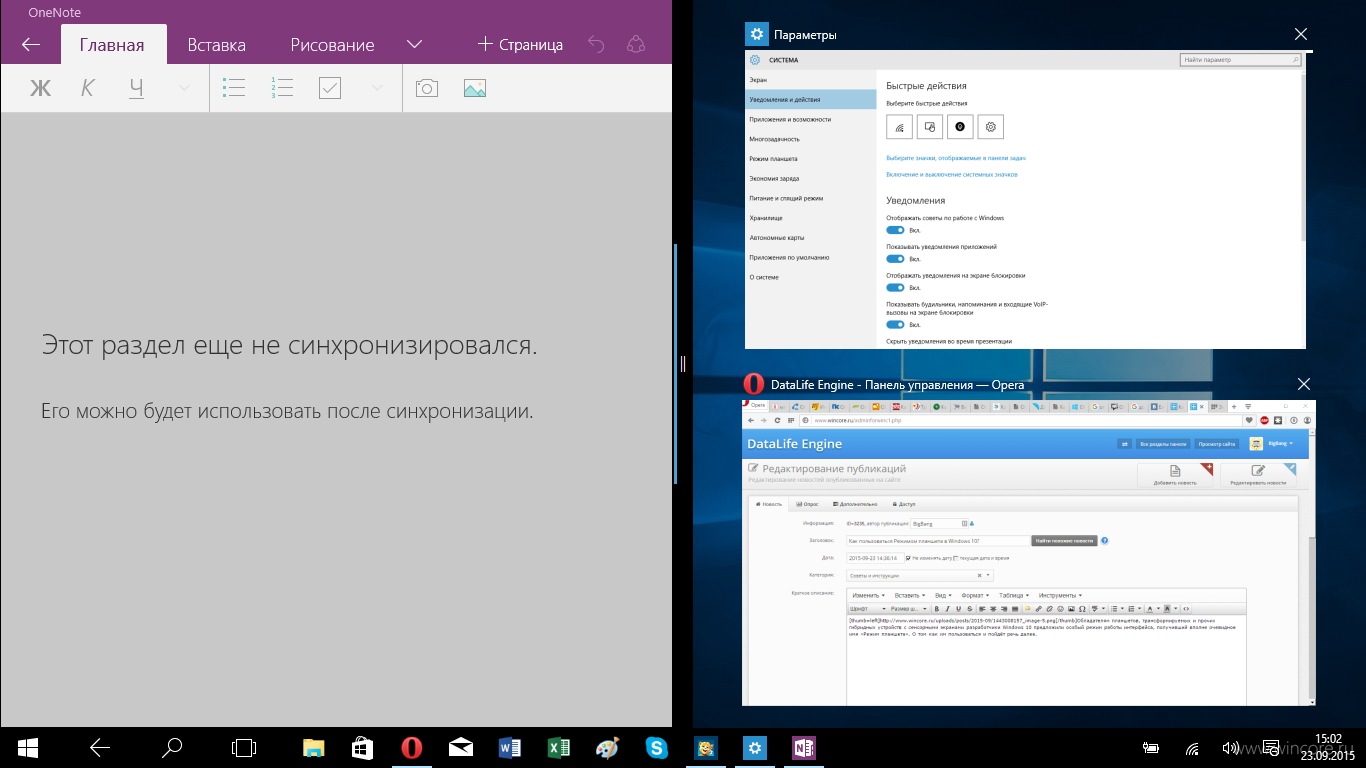
Task: Click the black circular quick action tile in Параметры
Action: click(960, 127)
